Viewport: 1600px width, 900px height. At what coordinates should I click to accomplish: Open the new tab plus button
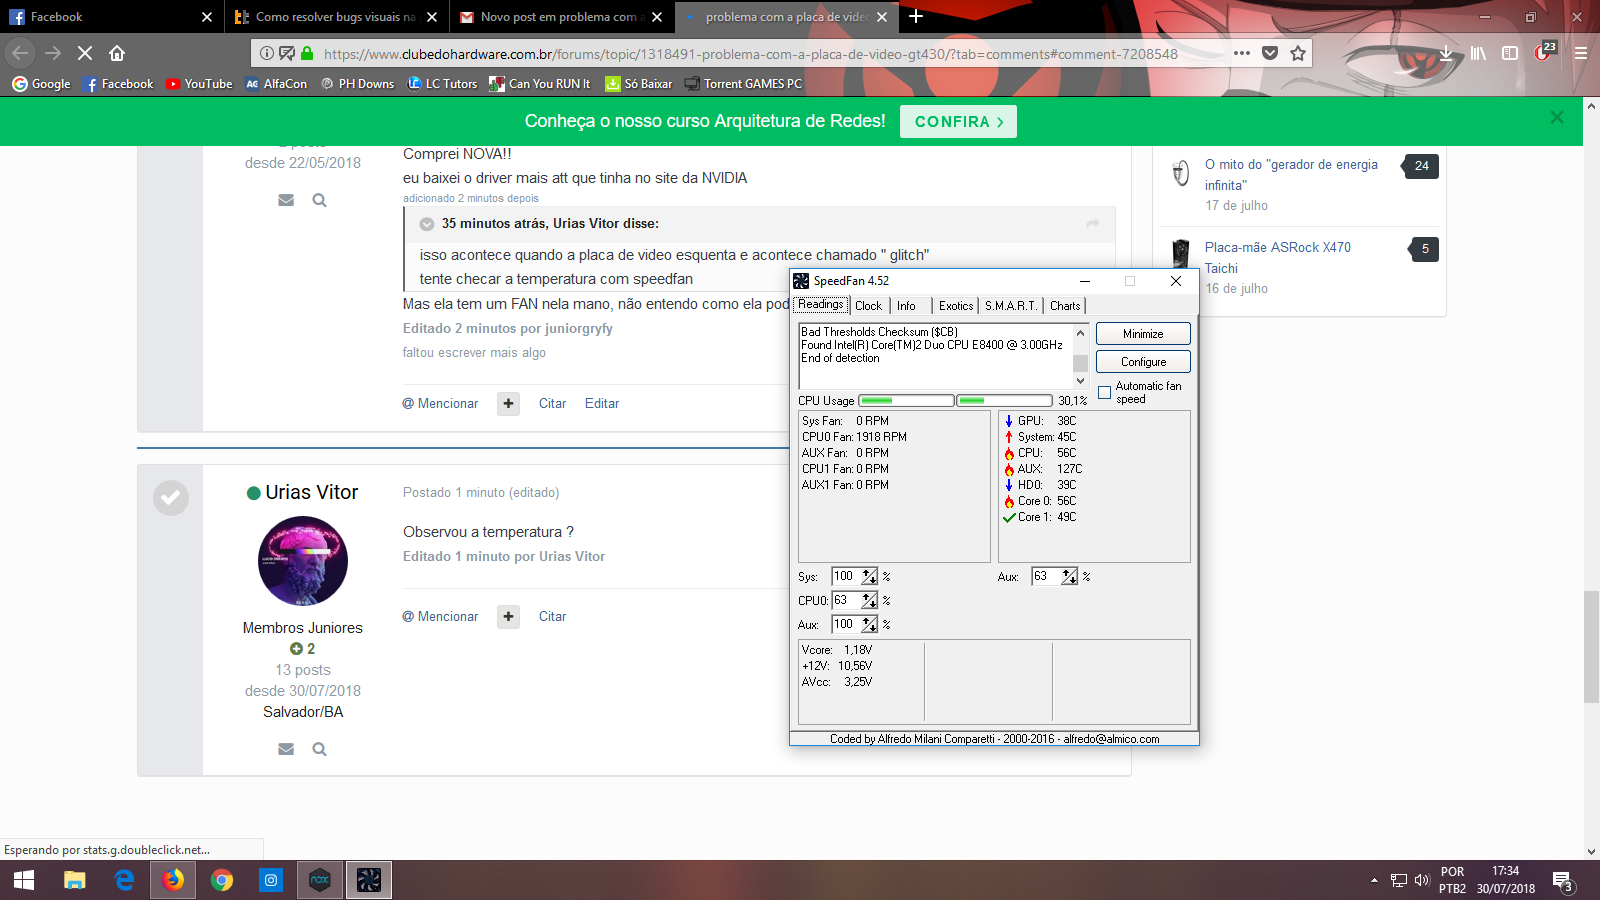tap(916, 17)
